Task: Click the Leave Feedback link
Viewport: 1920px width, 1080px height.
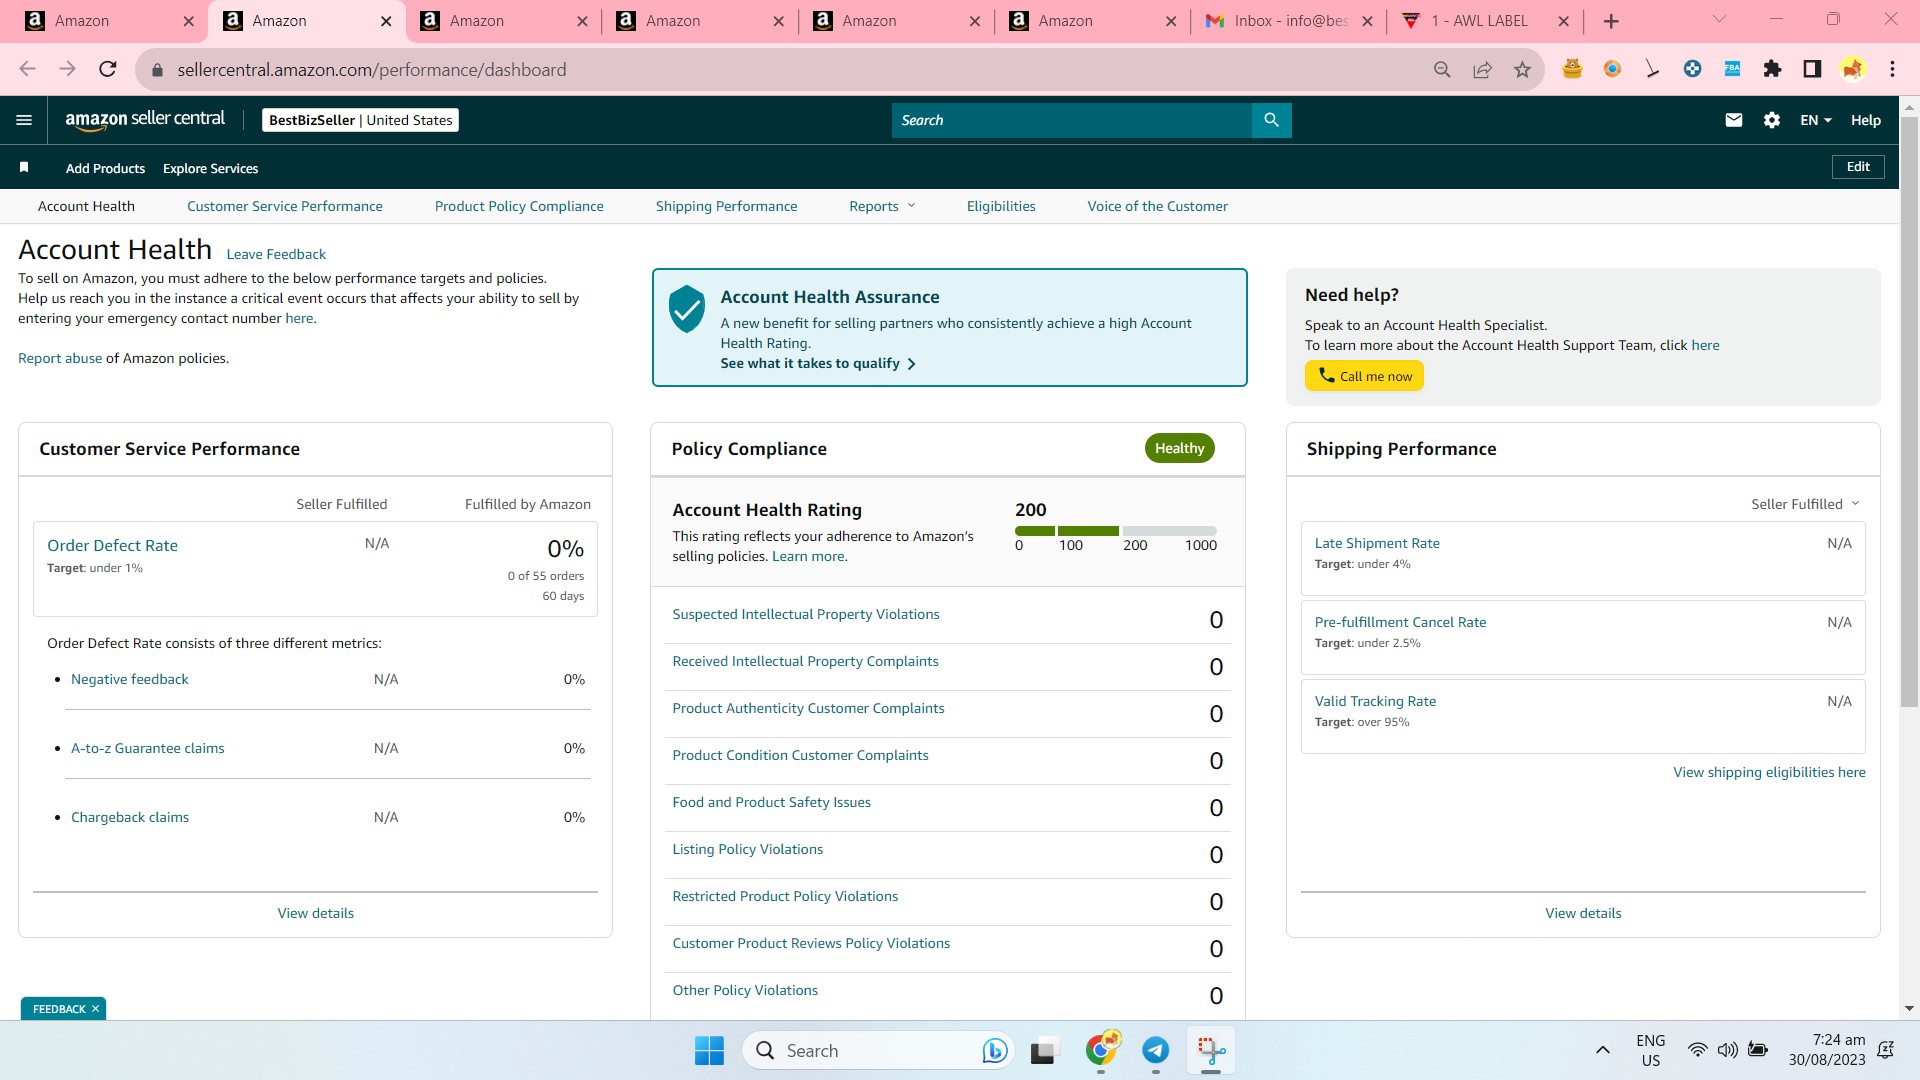Action: tap(276, 254)
